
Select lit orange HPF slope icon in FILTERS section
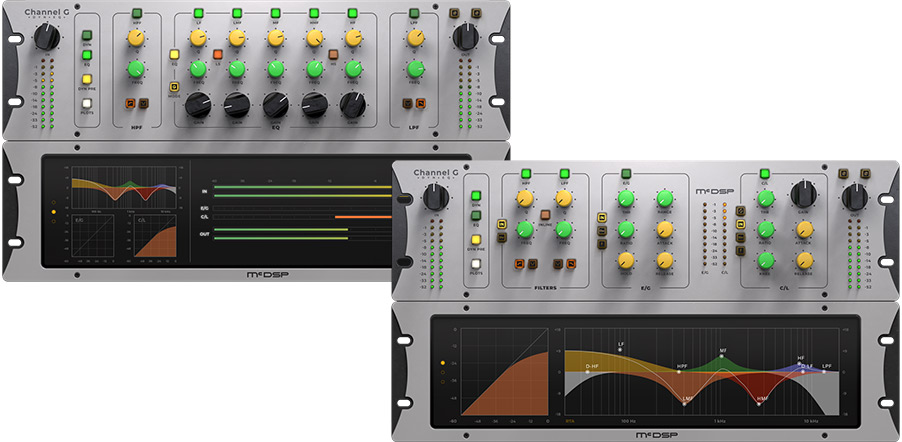click(x=519, y=264)
